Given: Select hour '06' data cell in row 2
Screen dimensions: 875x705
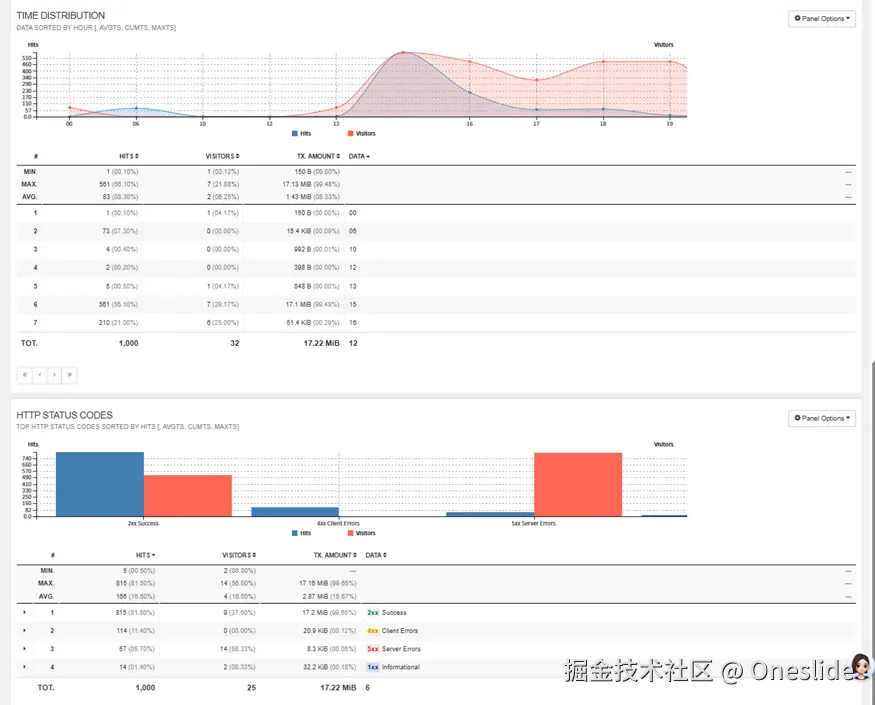Looking at the screenshot, I should coord(353,231).
